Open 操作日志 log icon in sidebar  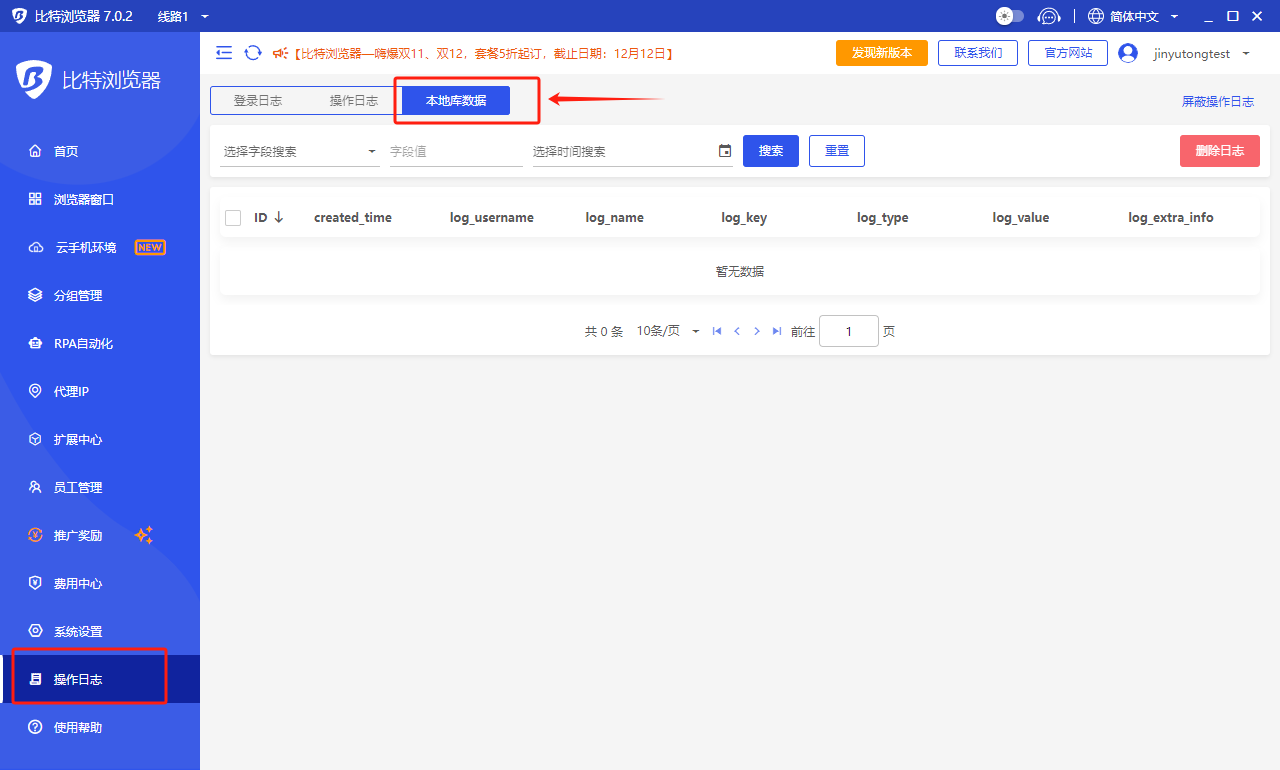[36, 679]
